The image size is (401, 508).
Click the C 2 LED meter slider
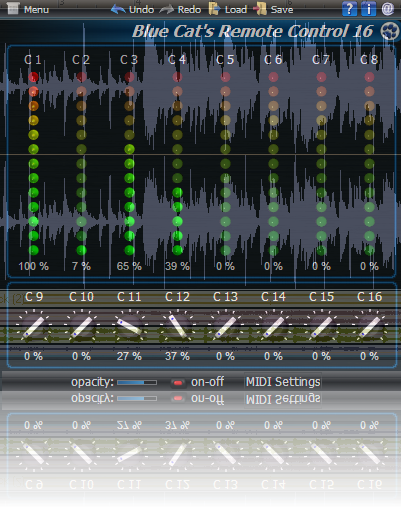pyautogui.click(x=81, y=163)
